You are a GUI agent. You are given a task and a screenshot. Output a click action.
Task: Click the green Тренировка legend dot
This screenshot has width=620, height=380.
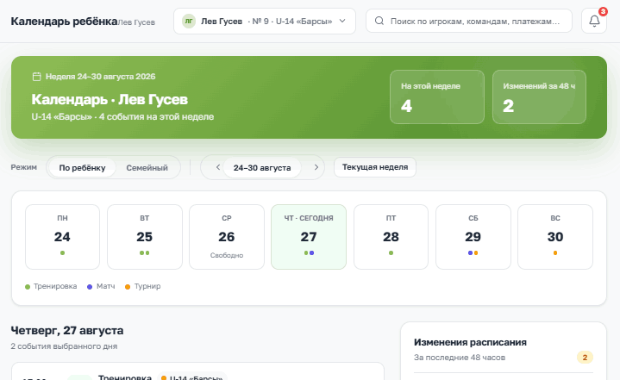[27, 287]
